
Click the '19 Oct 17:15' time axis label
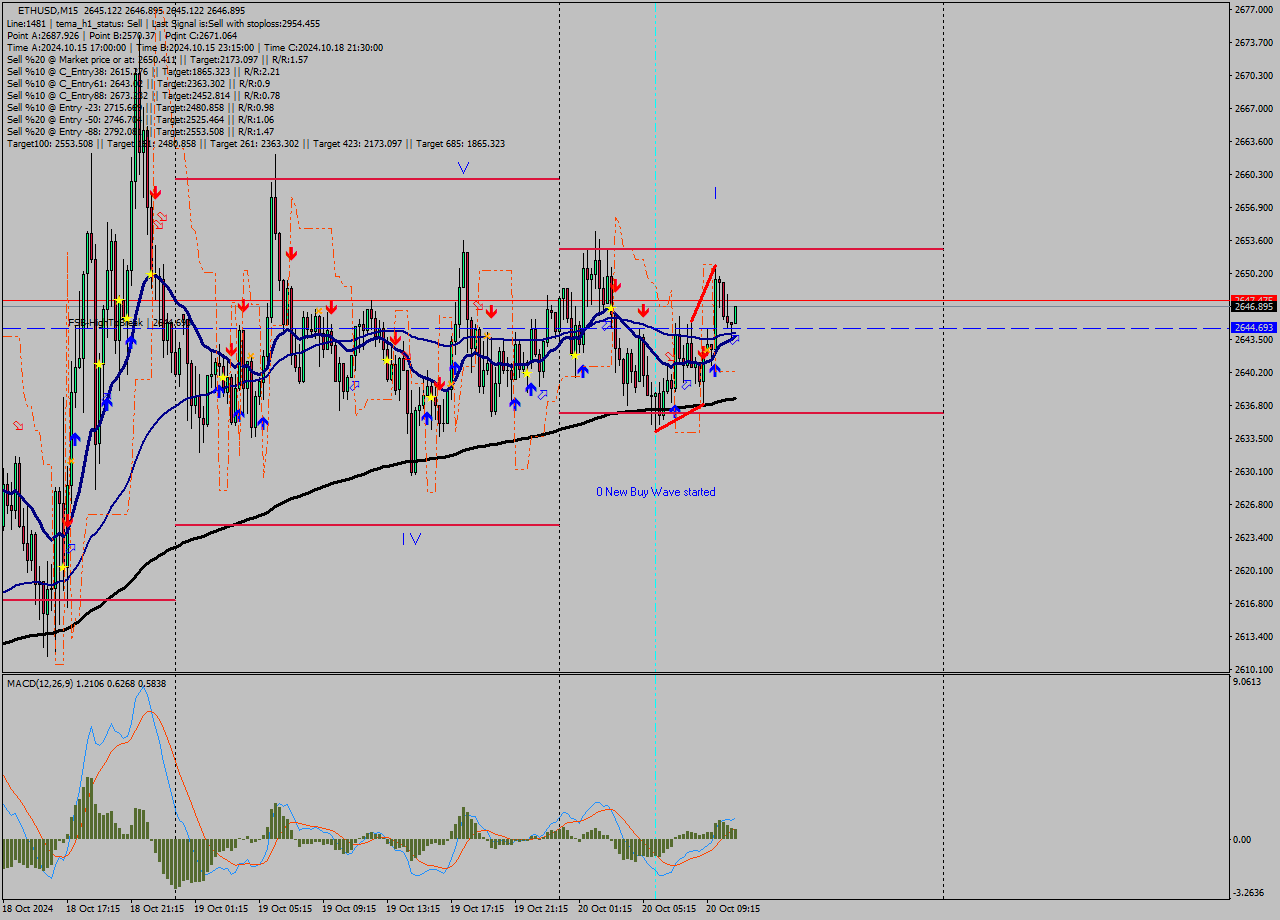(x=477, y=909)
